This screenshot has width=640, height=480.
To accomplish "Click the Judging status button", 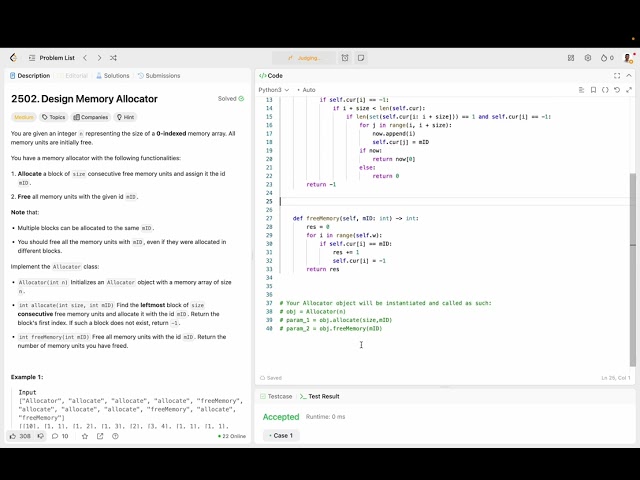I will click(x=304, y=58).
